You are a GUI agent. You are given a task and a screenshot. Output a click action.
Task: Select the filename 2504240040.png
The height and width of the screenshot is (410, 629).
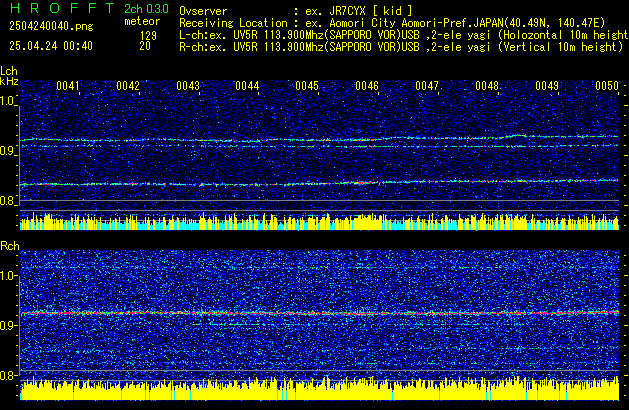point(51,26)
